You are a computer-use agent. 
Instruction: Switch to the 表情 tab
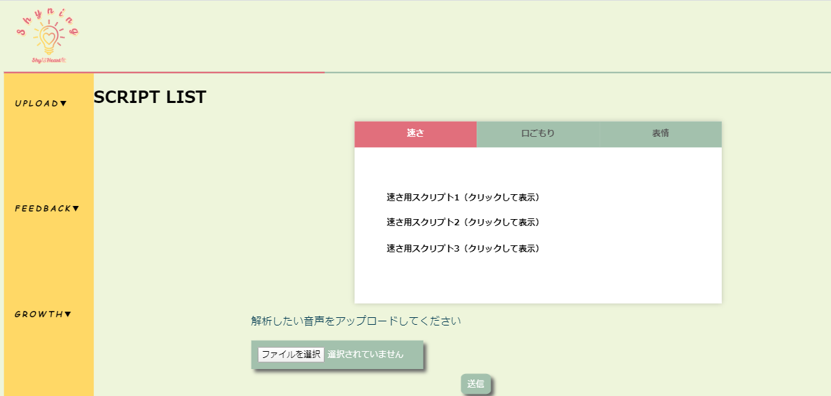(660, 134)
